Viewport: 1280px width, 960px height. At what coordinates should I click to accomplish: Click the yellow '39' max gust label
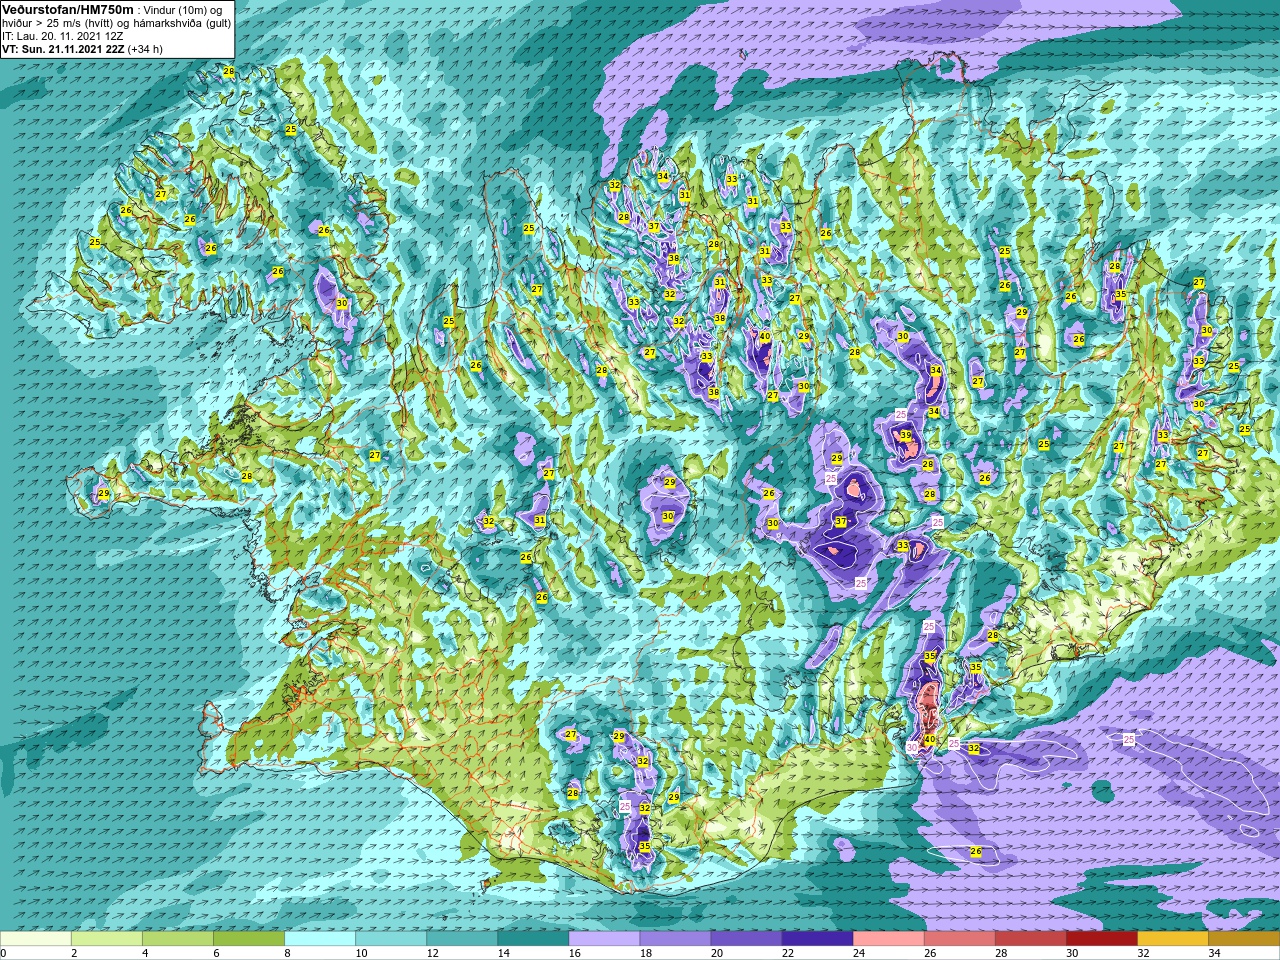click(x=905, y=436)
